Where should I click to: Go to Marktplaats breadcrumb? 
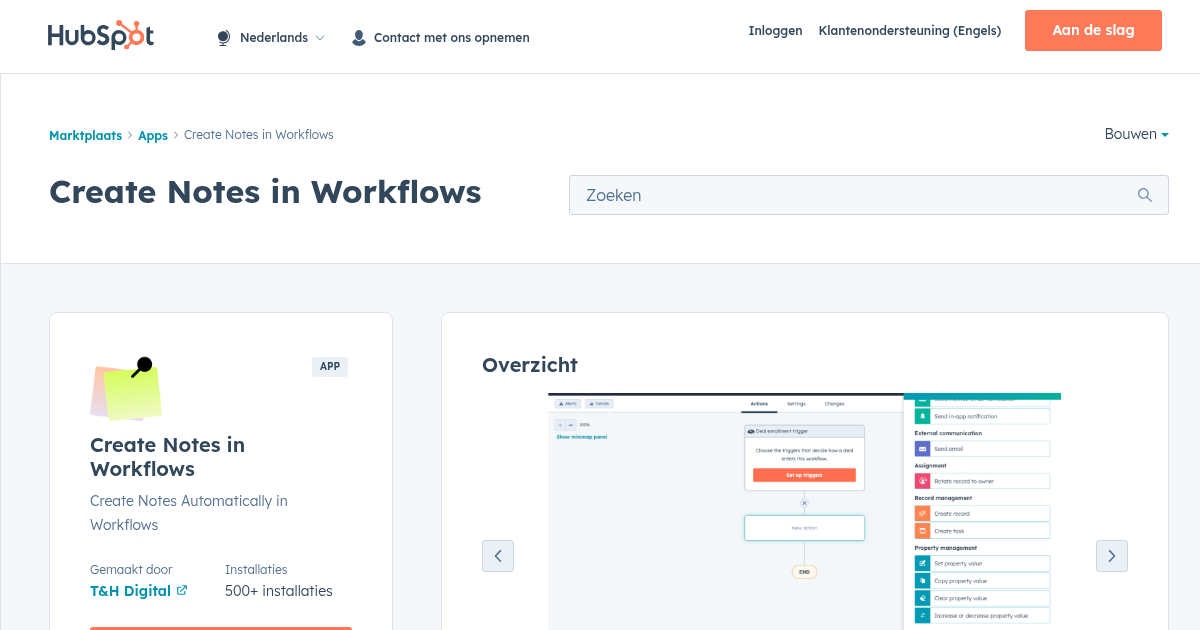click(x=85, y=135)
